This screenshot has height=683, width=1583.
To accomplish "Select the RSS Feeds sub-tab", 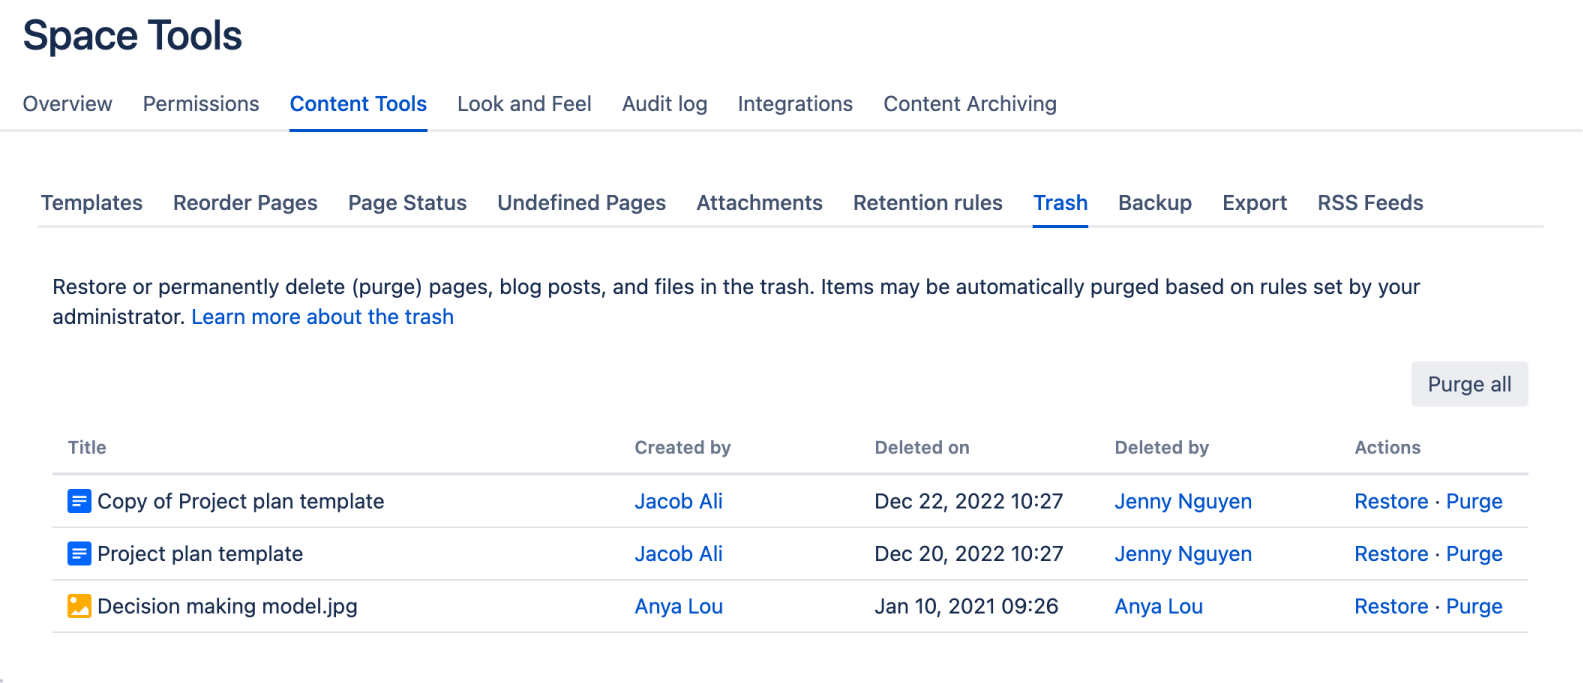I will click(x=1370, y=203).
